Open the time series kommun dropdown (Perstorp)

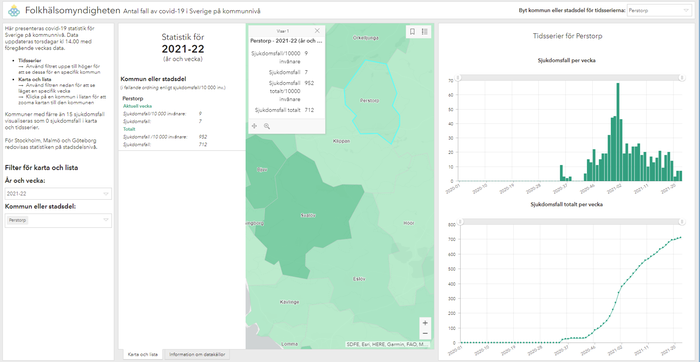[x=659, y=10]
